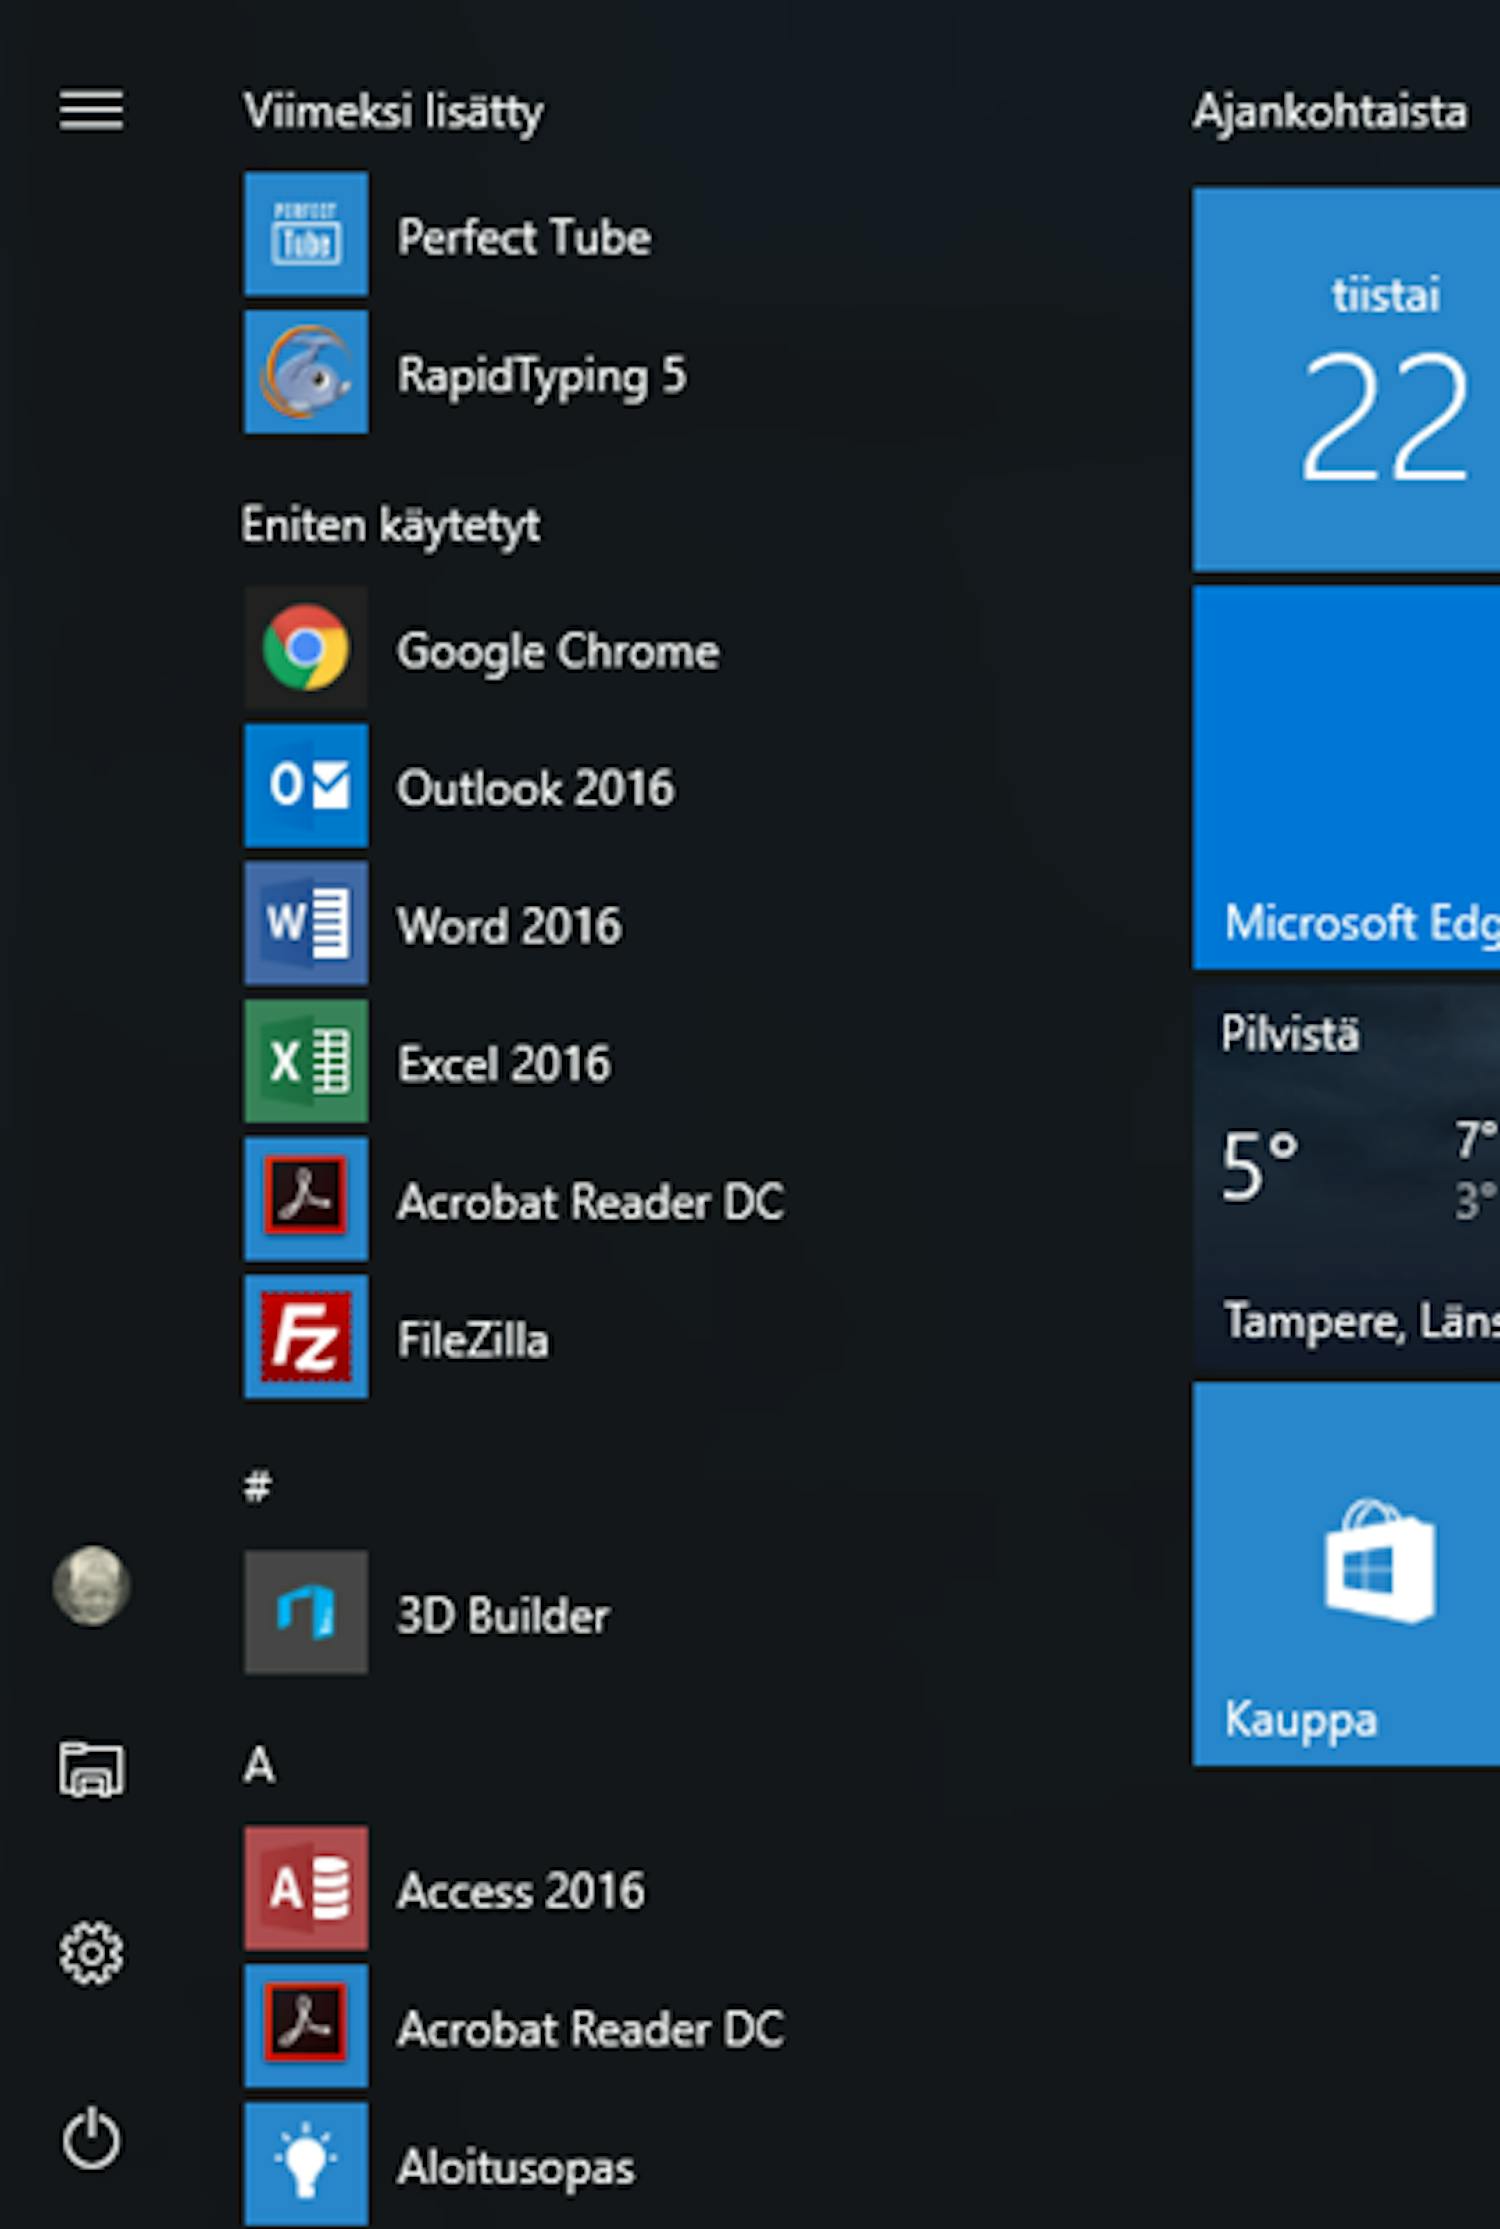Open File Explorer from the sidebar
Viewport: 1500px width, 2229px height.
pos(91,1769)
